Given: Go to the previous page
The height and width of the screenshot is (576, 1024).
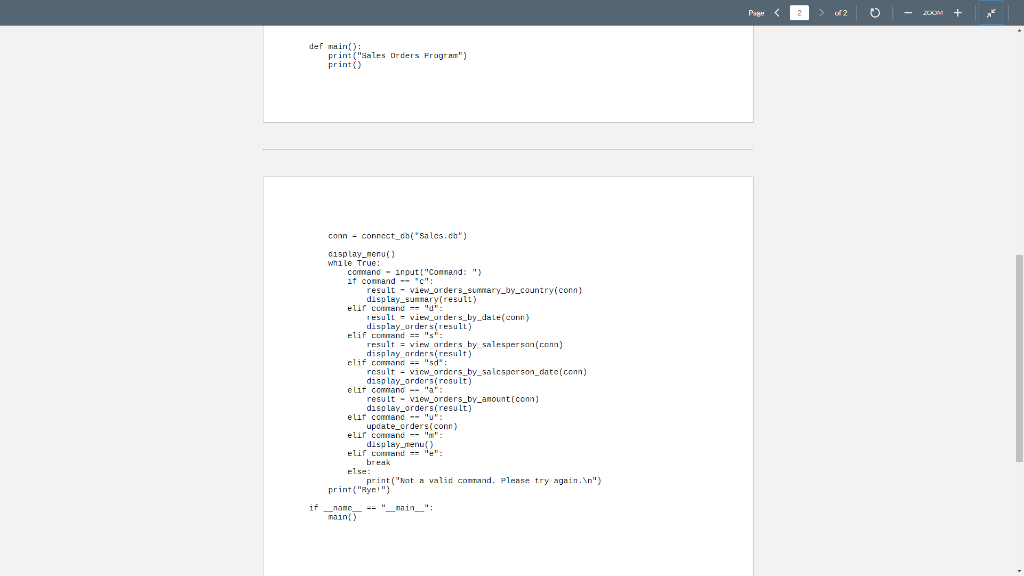Looking at the screenshot, I should (776, 13).
